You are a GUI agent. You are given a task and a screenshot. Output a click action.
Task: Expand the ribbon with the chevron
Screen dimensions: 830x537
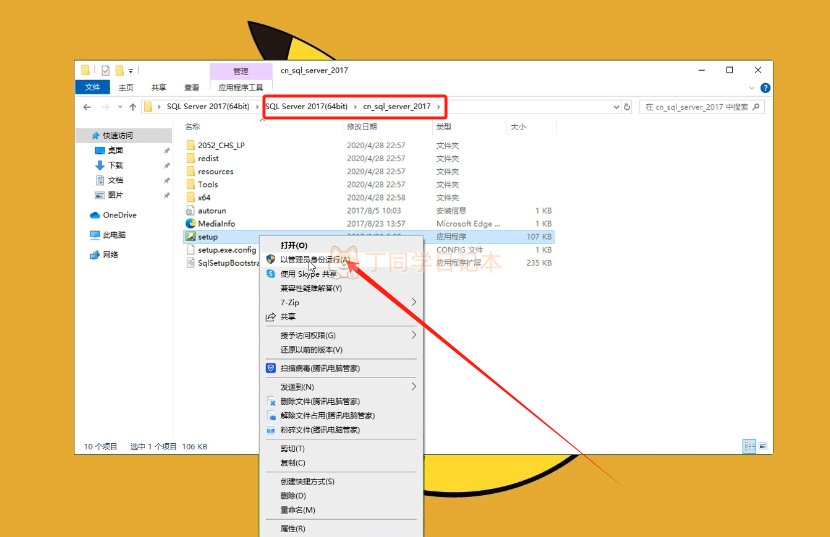pos(752,88)
